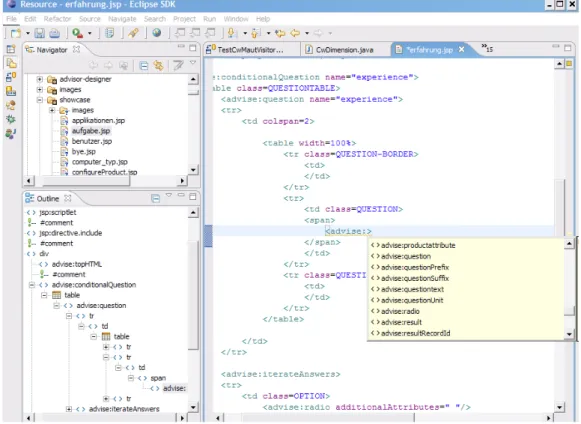Screen dimensions: 581x424
Task: Open the External Tools dropdown arrow
Action: point(90,33)
